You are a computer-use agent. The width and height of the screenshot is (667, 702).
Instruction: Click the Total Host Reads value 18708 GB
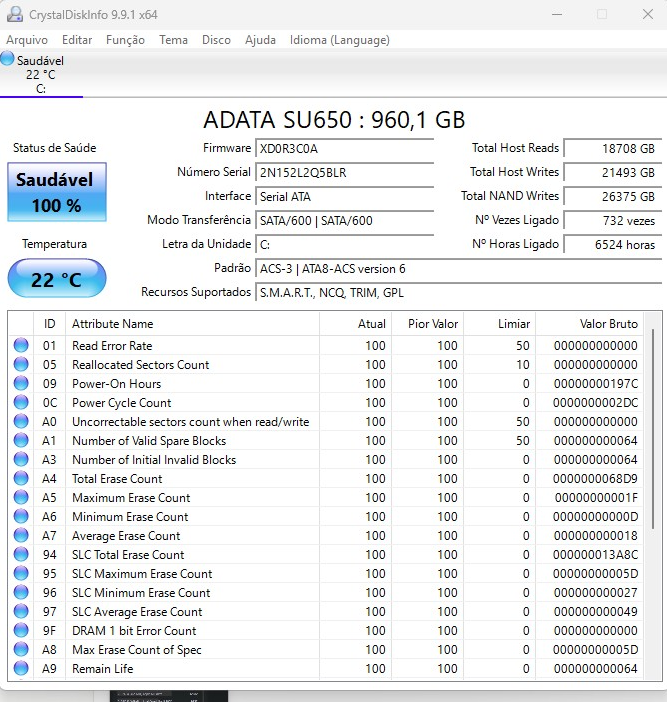click(x=612, y=148)
